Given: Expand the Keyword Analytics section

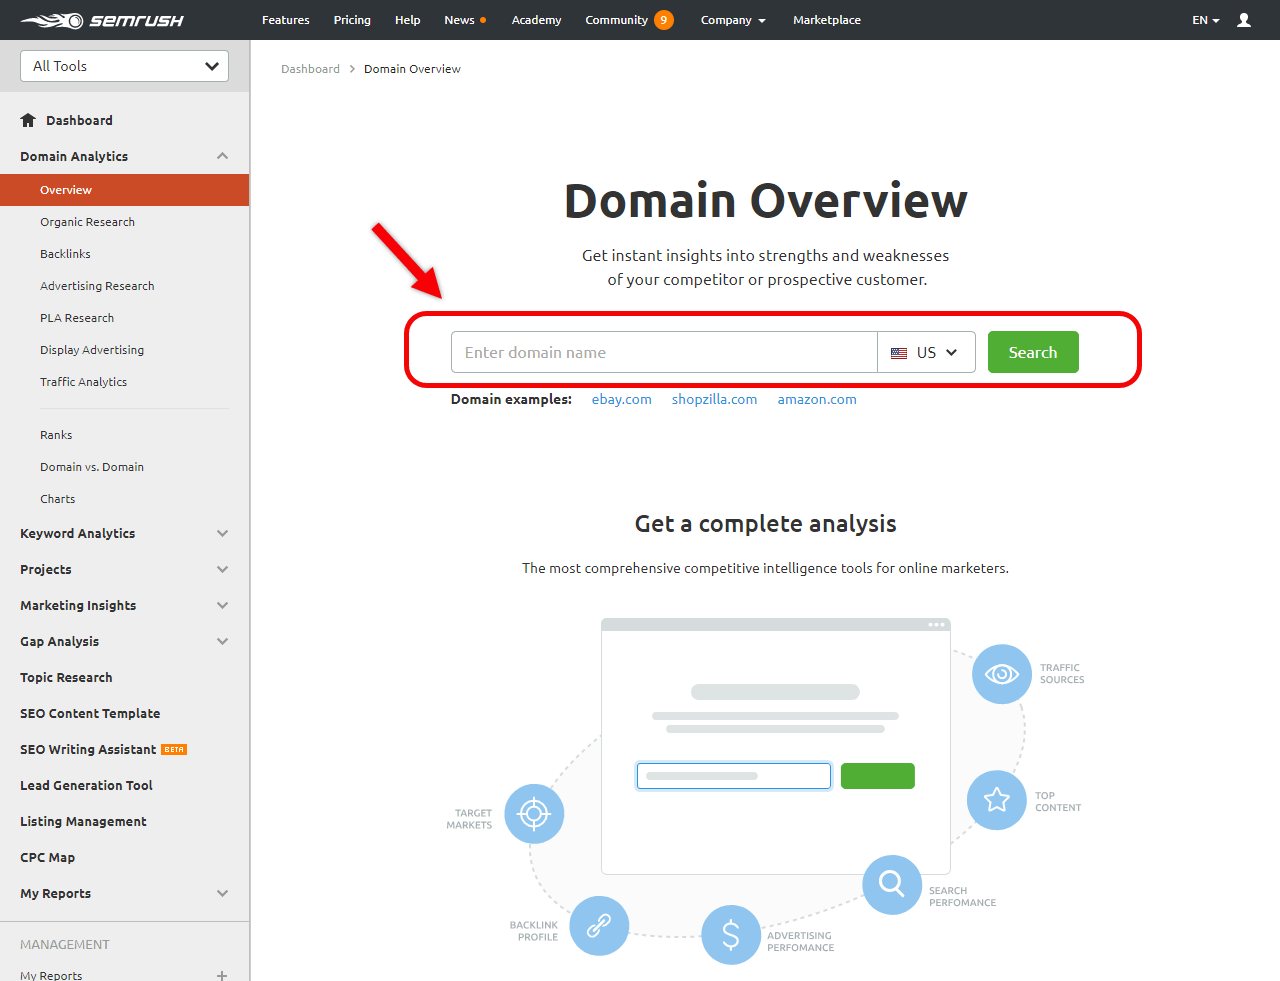Looking at the screenshot, I should pyautogui.click(x=222, y=533).
